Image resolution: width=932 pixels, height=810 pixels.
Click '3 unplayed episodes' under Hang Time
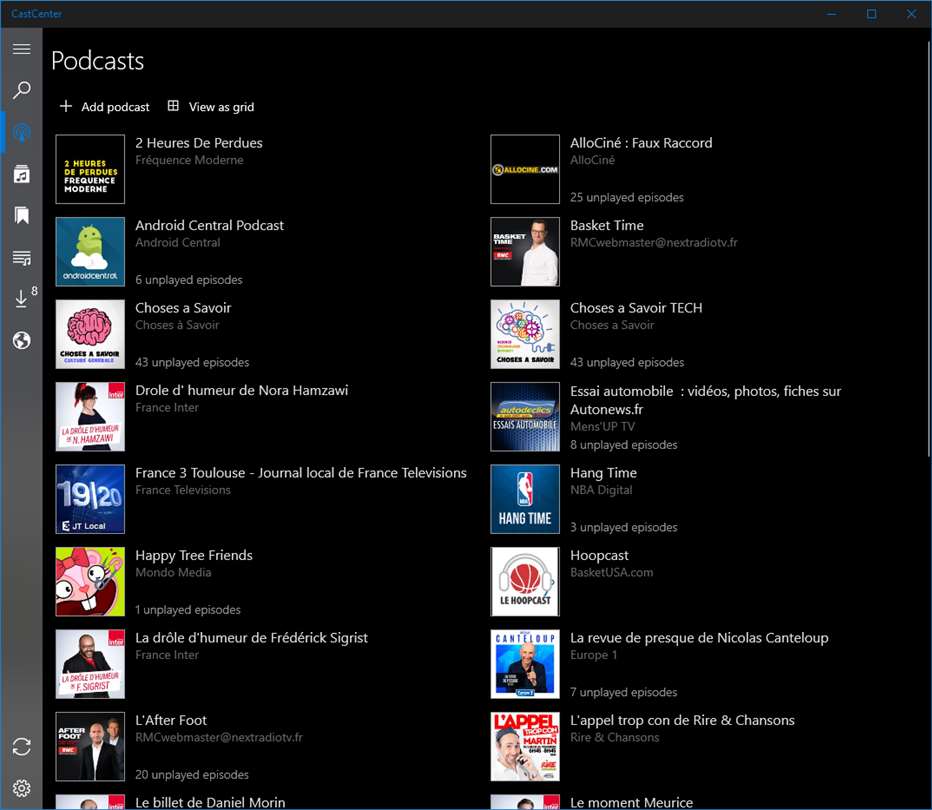coord(623,527)
